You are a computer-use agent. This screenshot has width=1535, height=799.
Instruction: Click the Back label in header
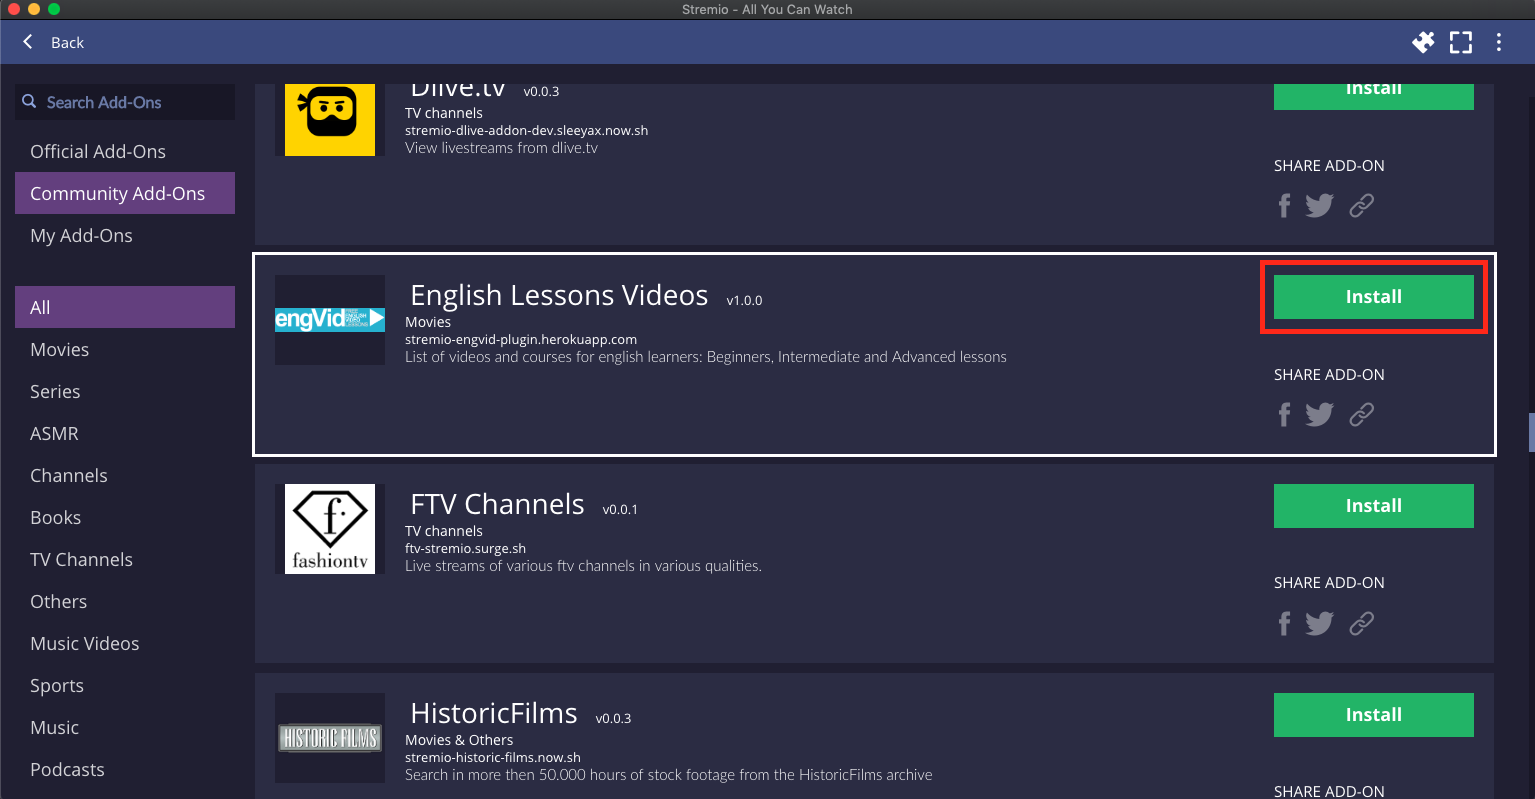point(67,42)
